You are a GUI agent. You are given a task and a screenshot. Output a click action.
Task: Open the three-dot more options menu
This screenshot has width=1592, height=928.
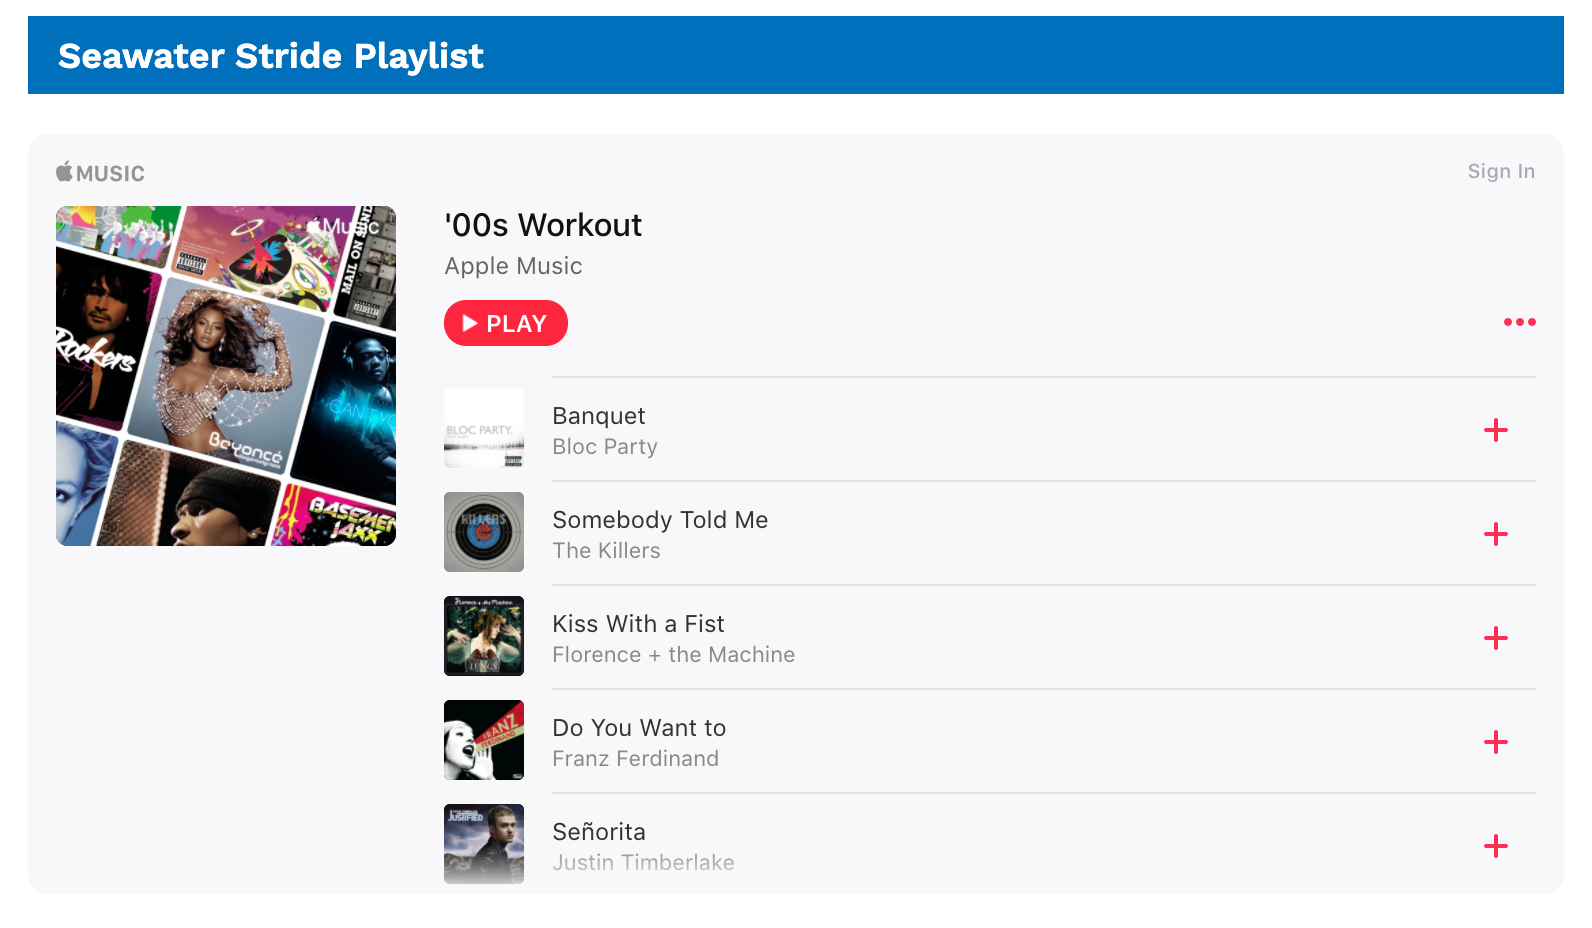(1519, 322)
